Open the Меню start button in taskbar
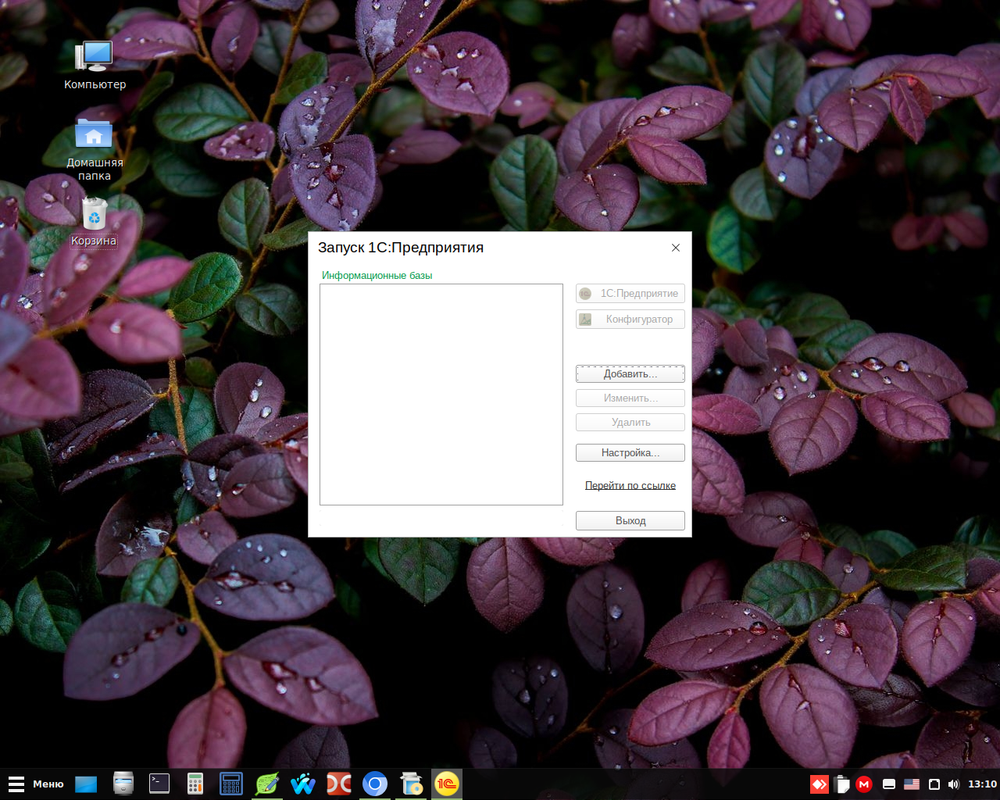The height and width of the screenshot is (800, 1000). click(36, 784)
